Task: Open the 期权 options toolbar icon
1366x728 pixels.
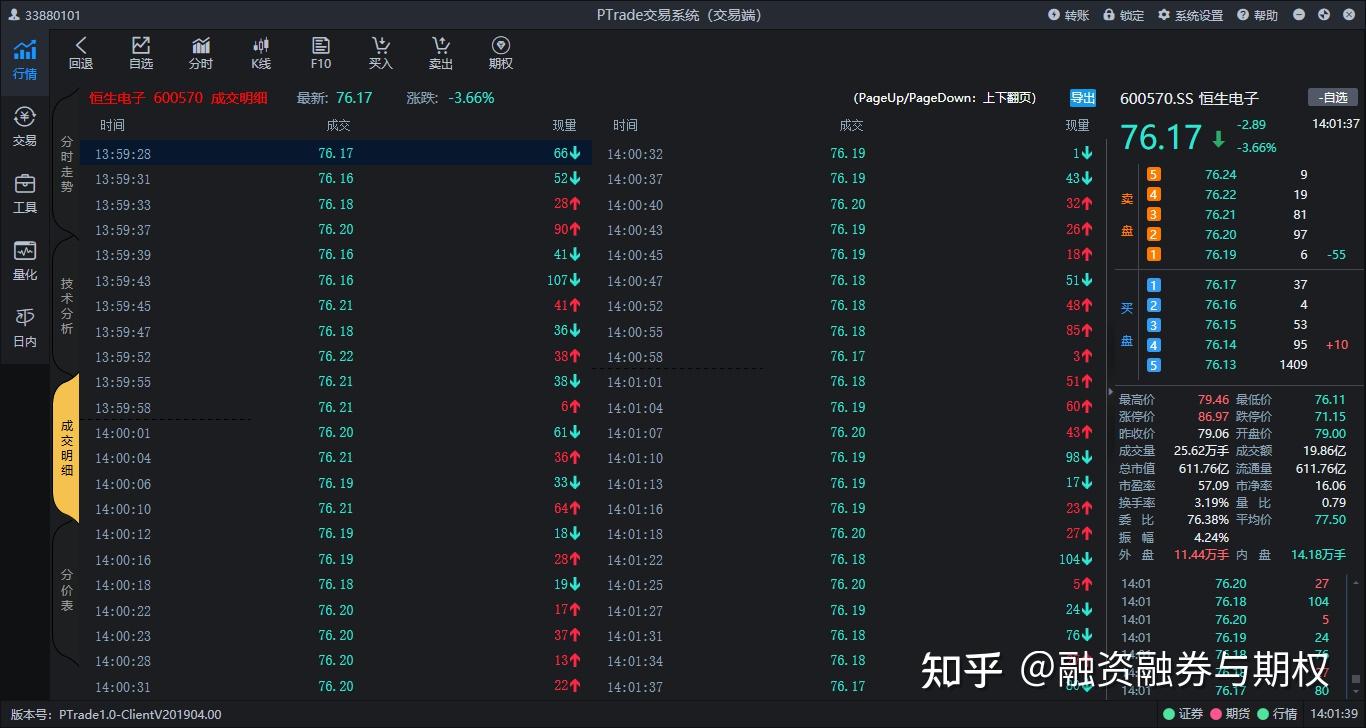Action: point(501,53)
